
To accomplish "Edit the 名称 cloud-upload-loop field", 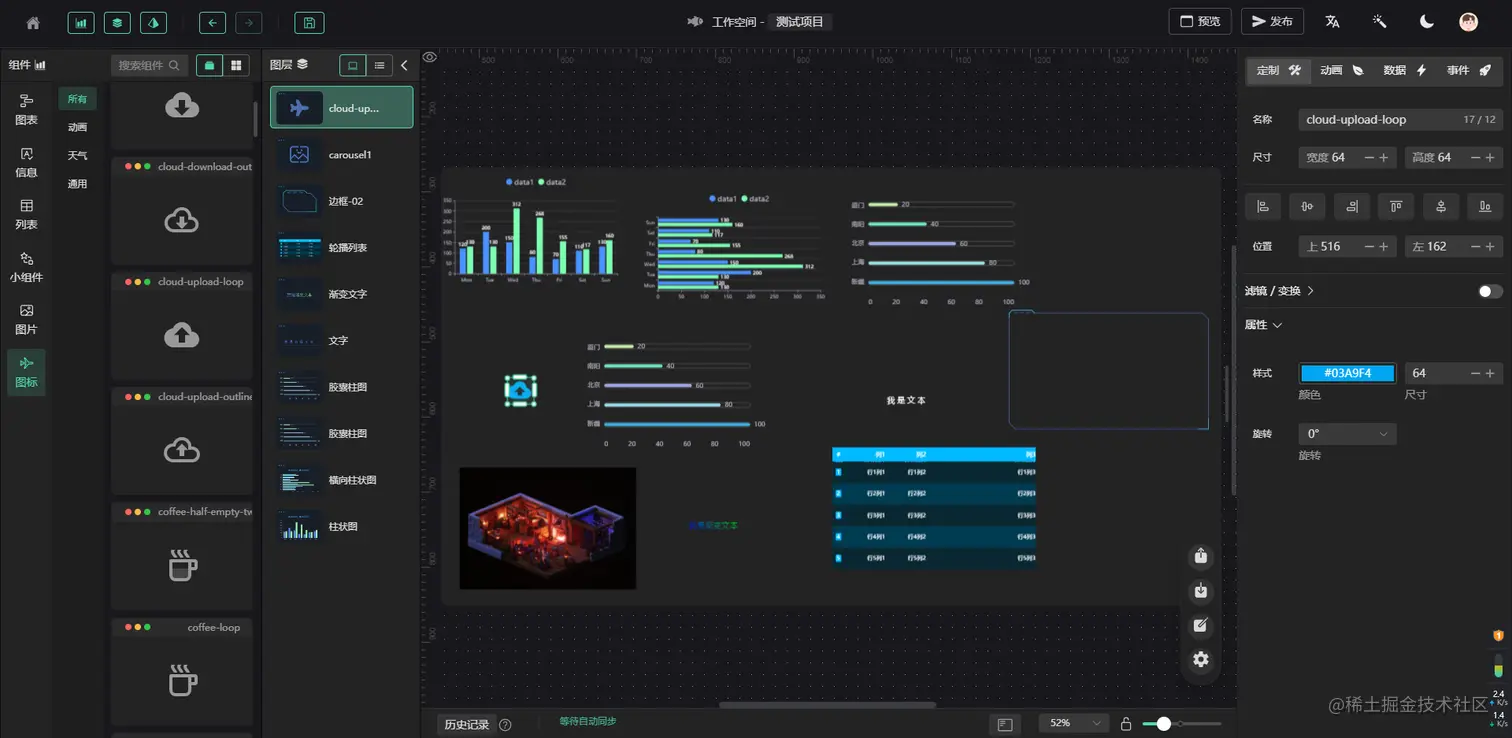I will point(1401,119).
